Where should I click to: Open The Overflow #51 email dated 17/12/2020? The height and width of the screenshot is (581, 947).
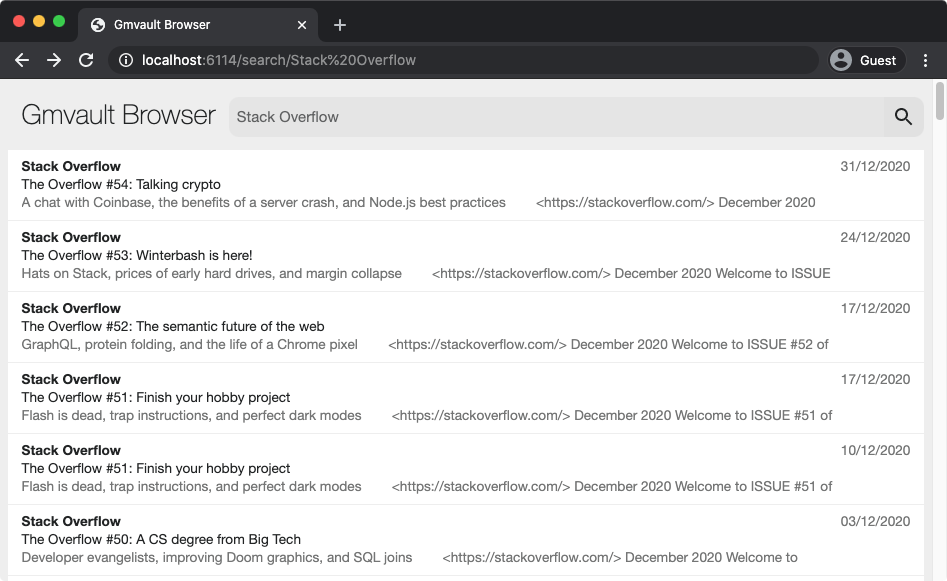(466, 398)
